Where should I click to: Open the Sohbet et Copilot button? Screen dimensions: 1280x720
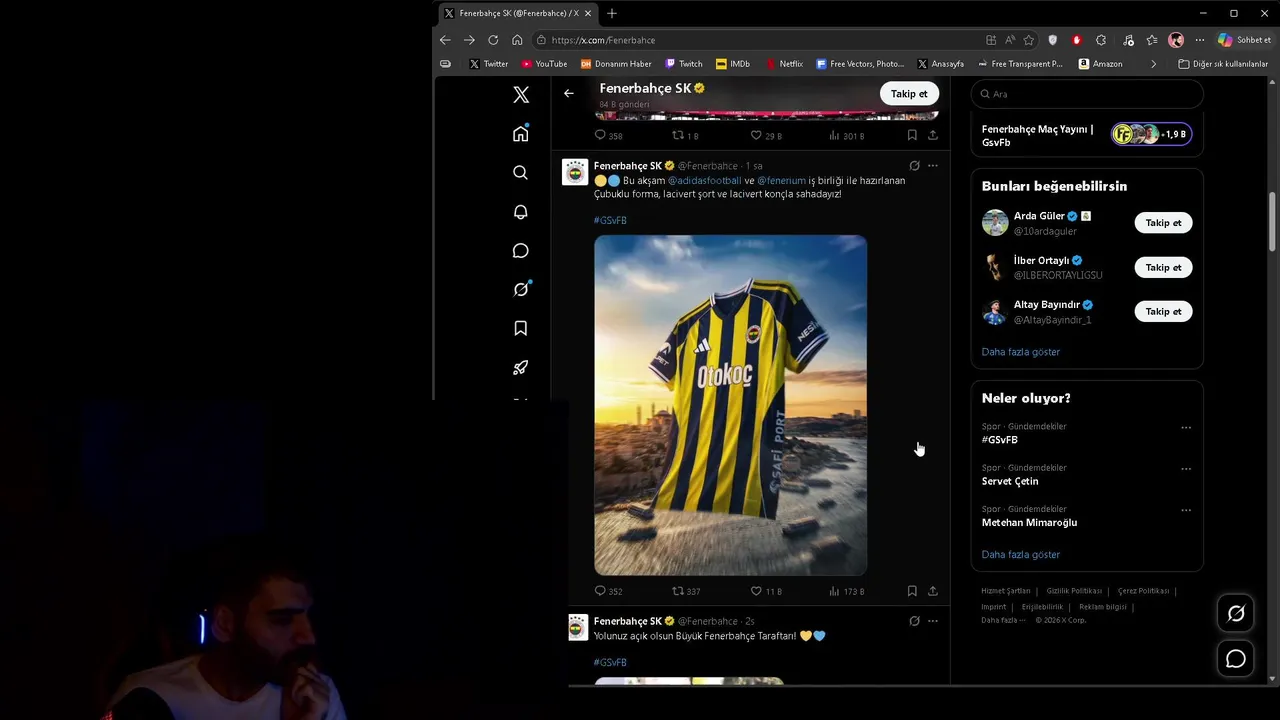[1244, 40]
